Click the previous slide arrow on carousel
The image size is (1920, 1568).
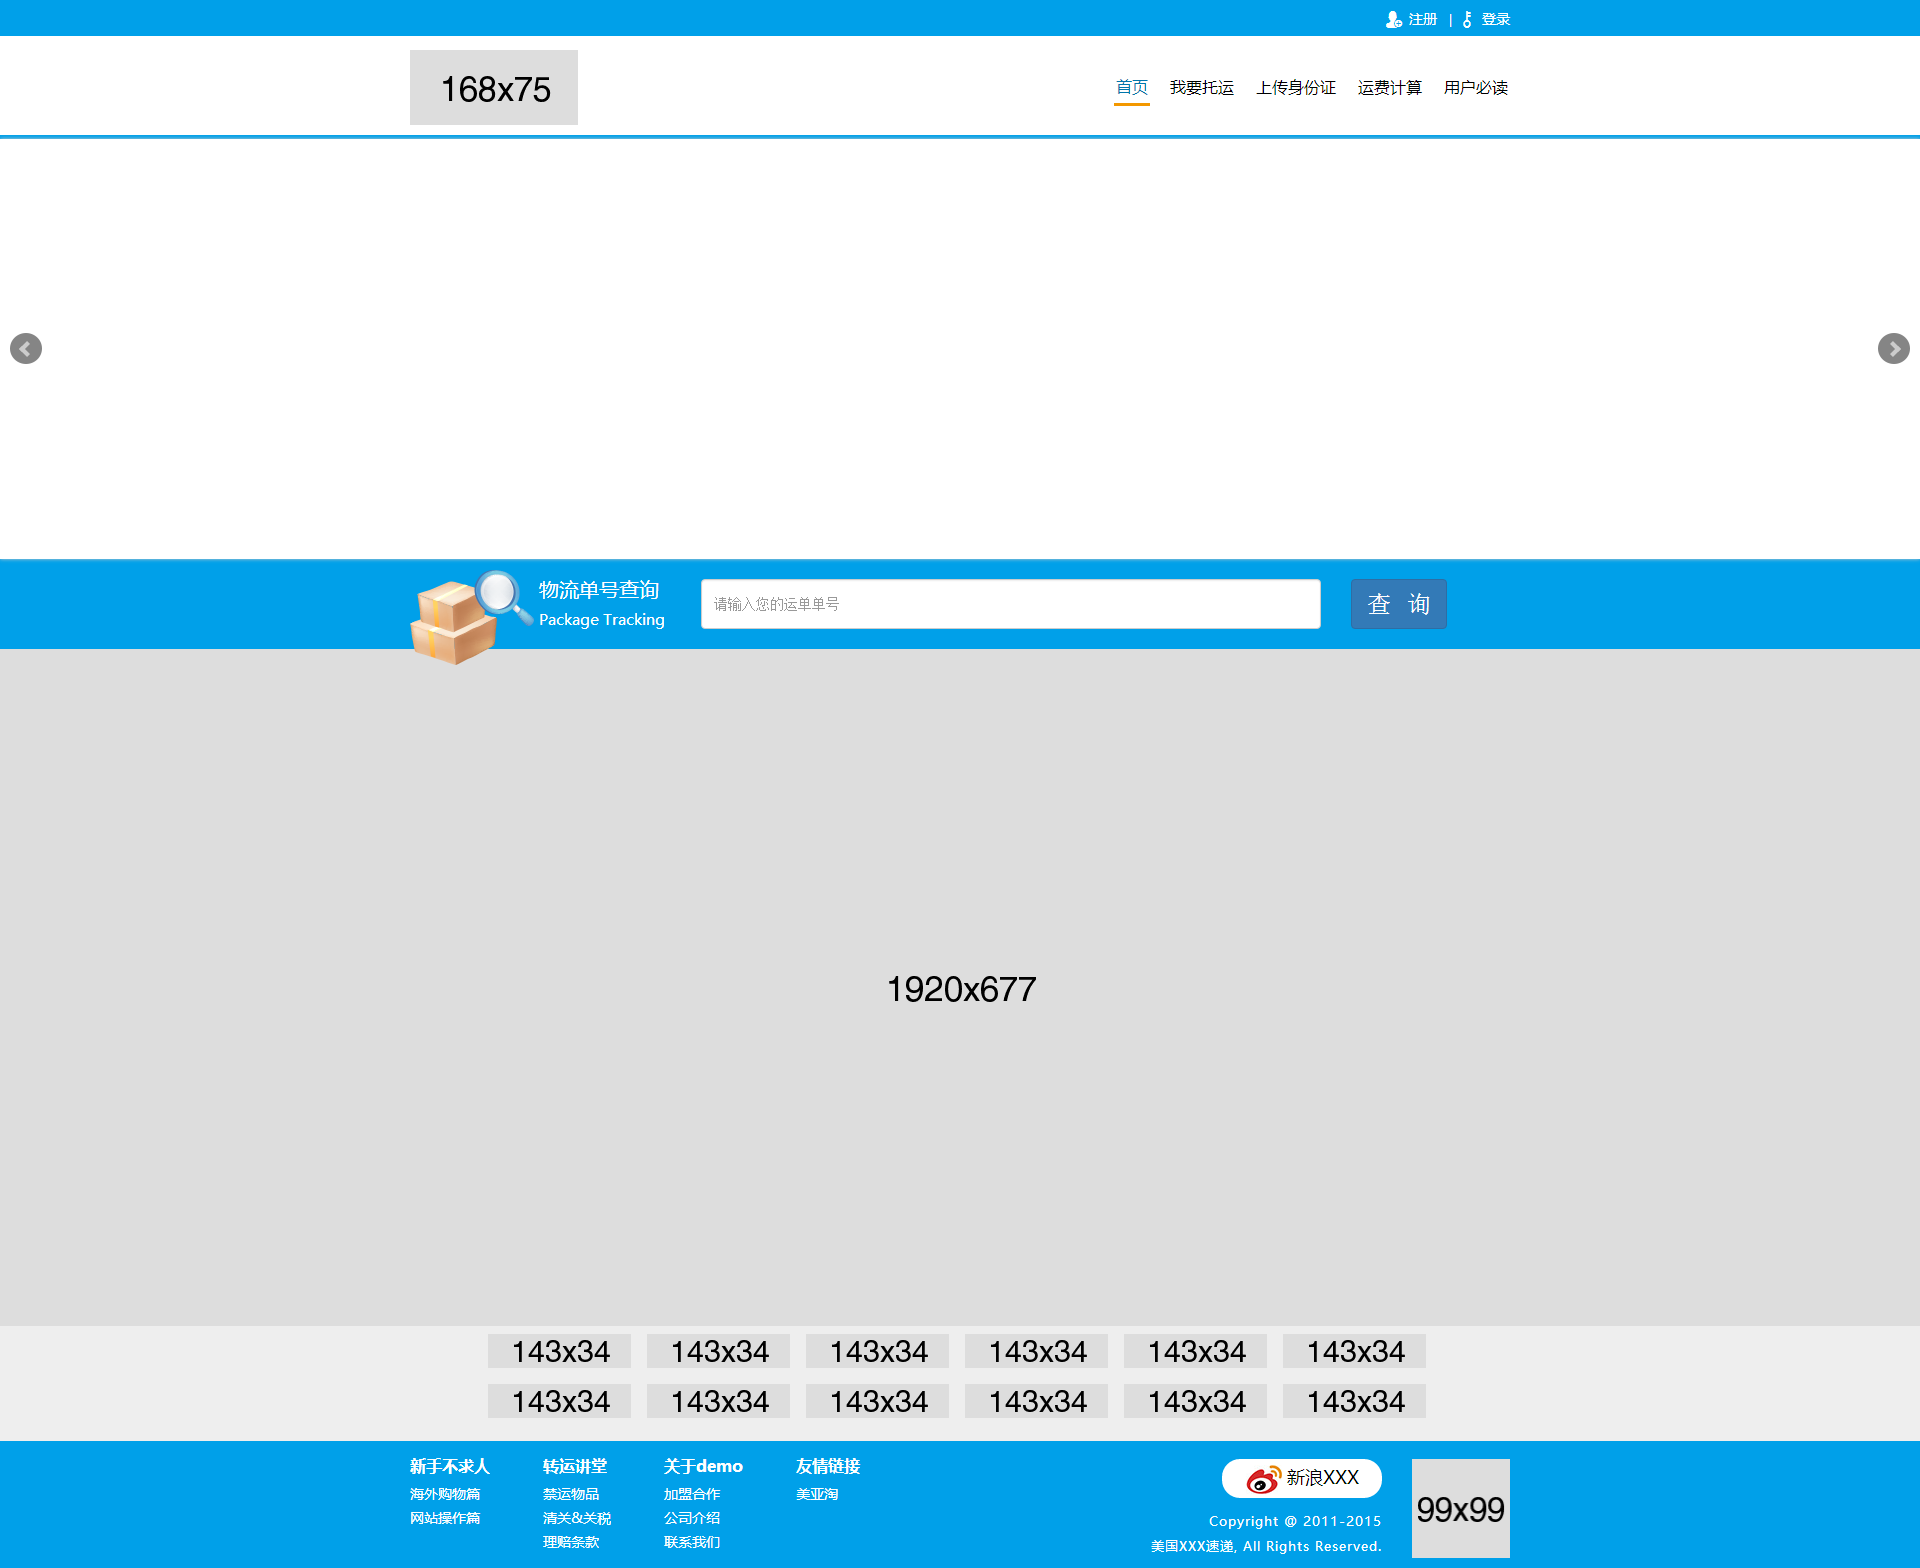tap(26, 348)
